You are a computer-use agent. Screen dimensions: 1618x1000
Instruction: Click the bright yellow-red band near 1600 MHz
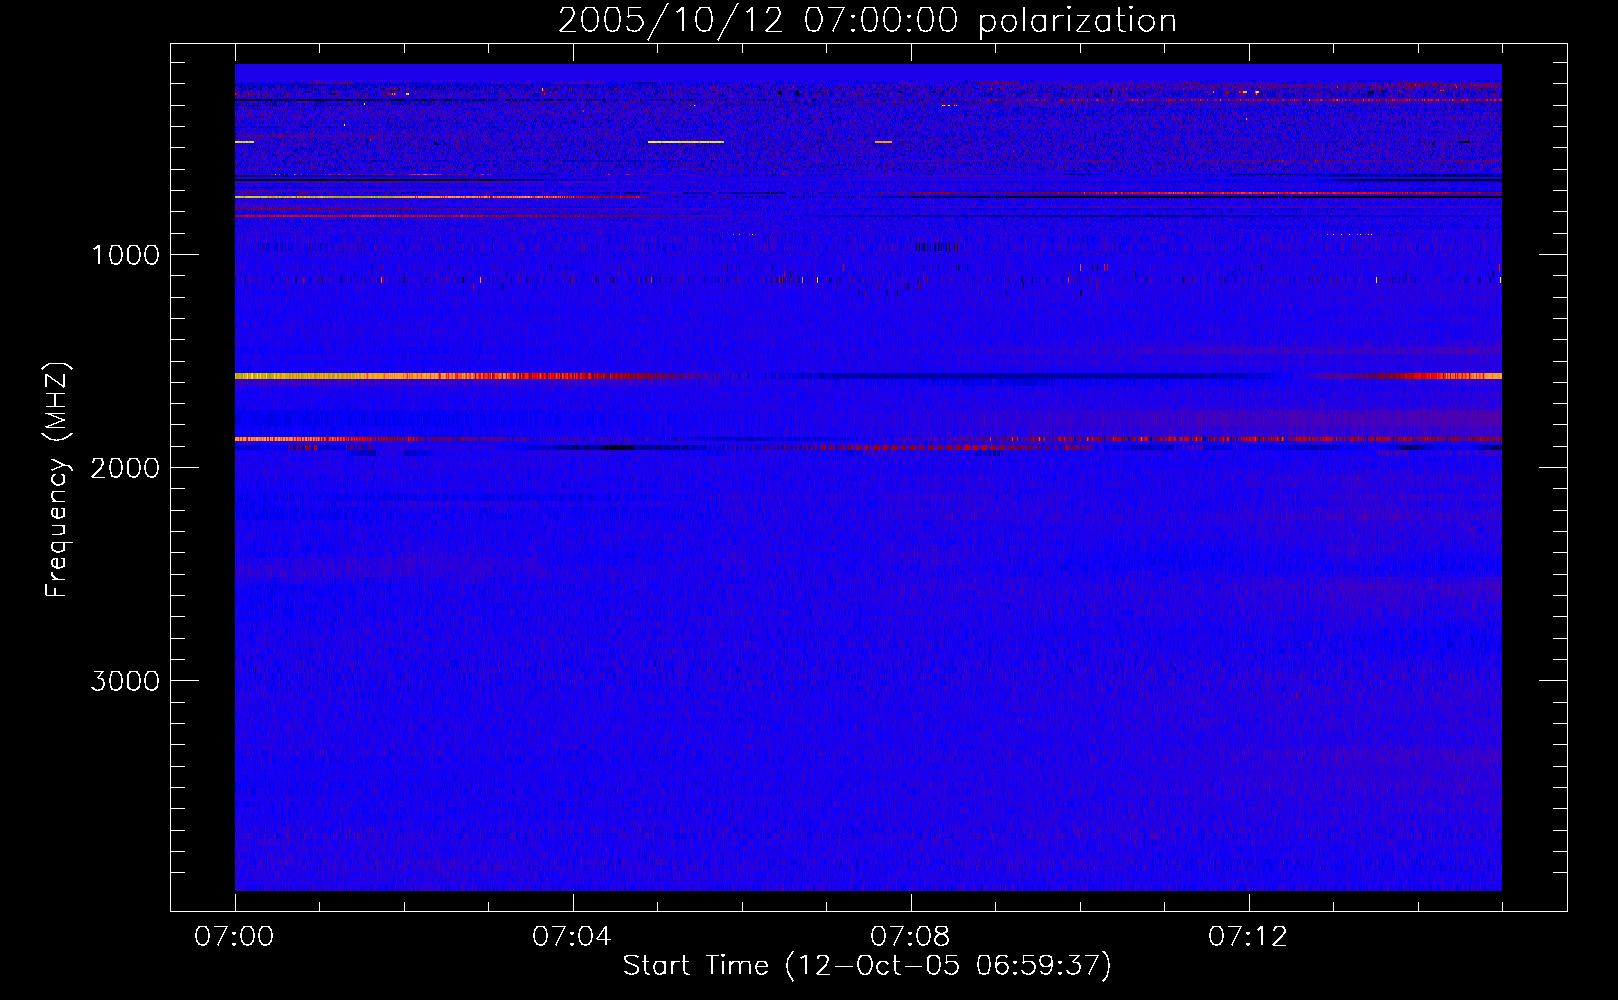pyautogui.click(x=868, y=376)
